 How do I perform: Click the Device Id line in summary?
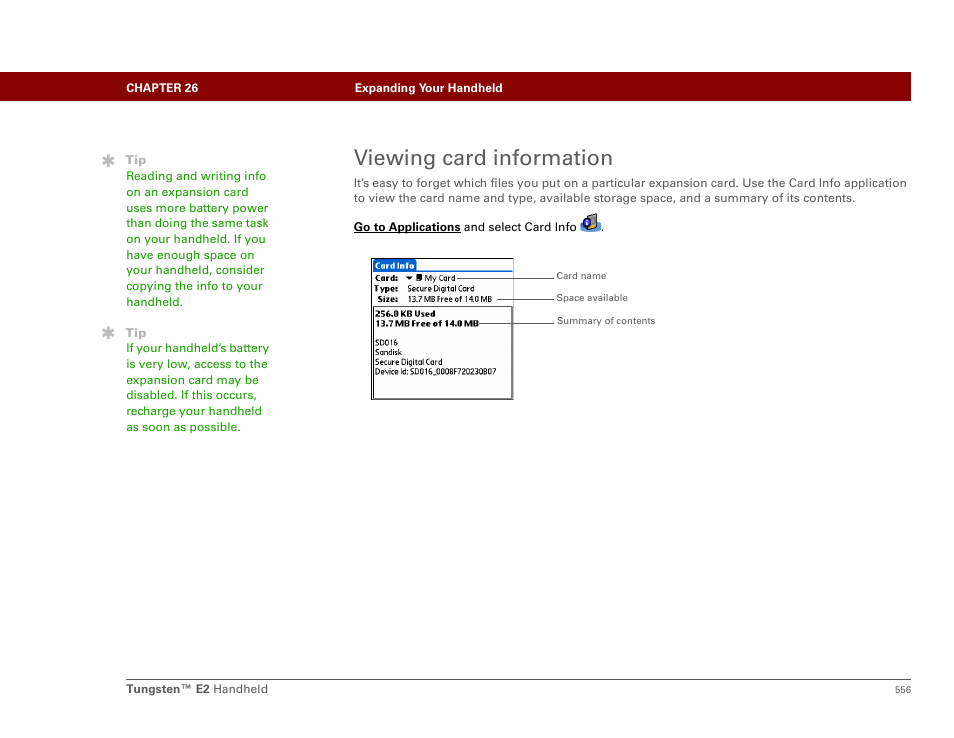(x=435, y=371)
